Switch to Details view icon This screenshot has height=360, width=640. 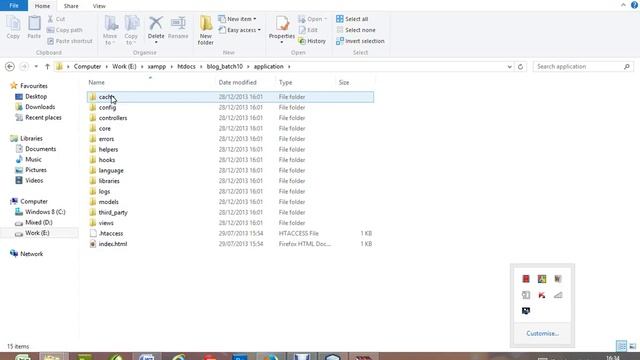(x=621, y=347)
